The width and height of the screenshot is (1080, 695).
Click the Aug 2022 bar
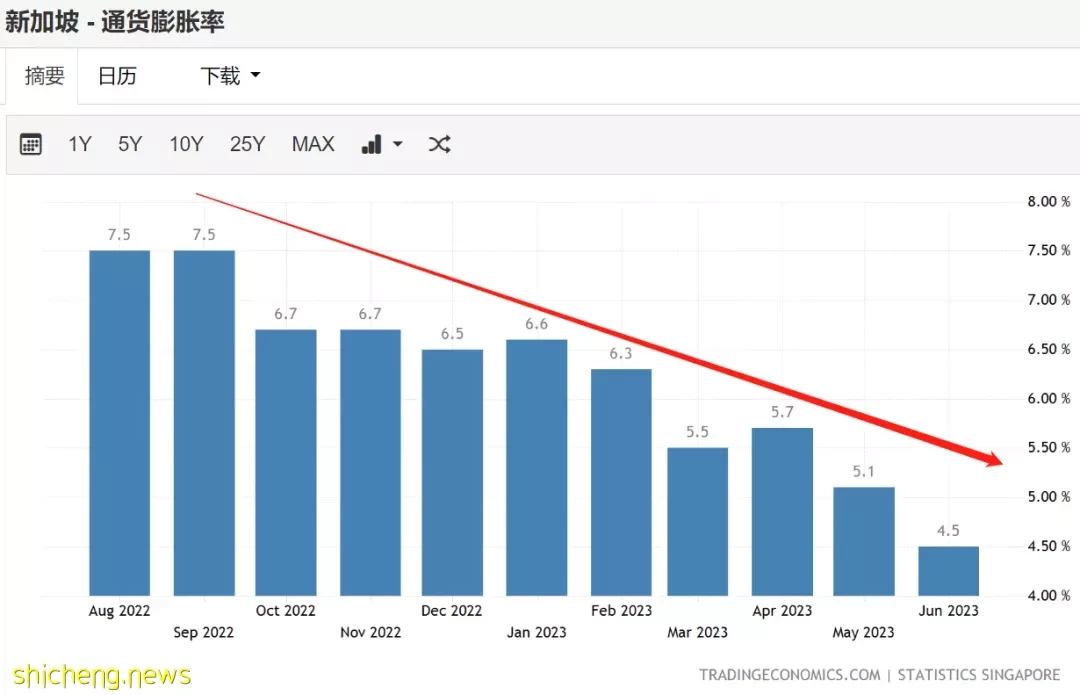(x=119, y=423)
